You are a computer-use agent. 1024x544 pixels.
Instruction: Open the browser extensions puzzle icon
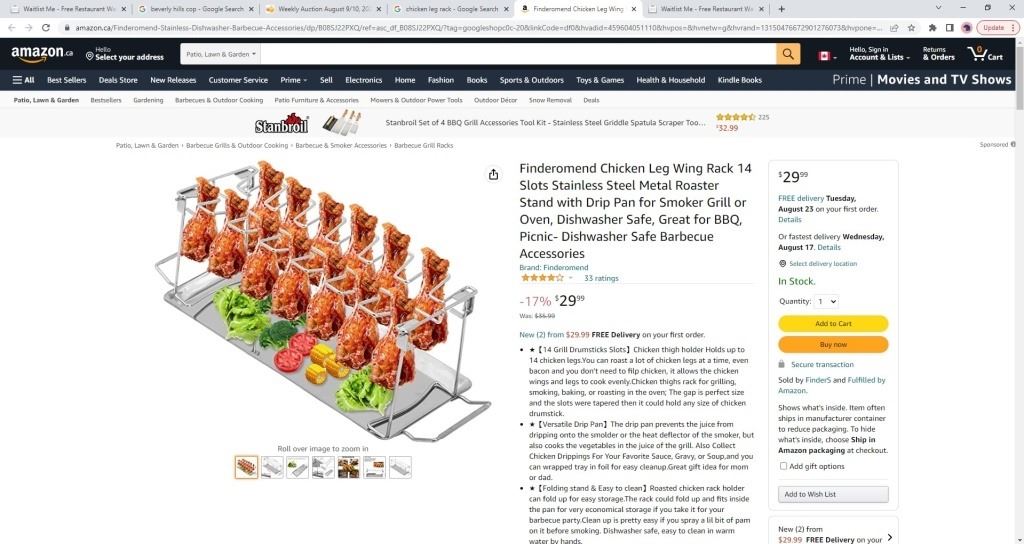click(932, 28)
